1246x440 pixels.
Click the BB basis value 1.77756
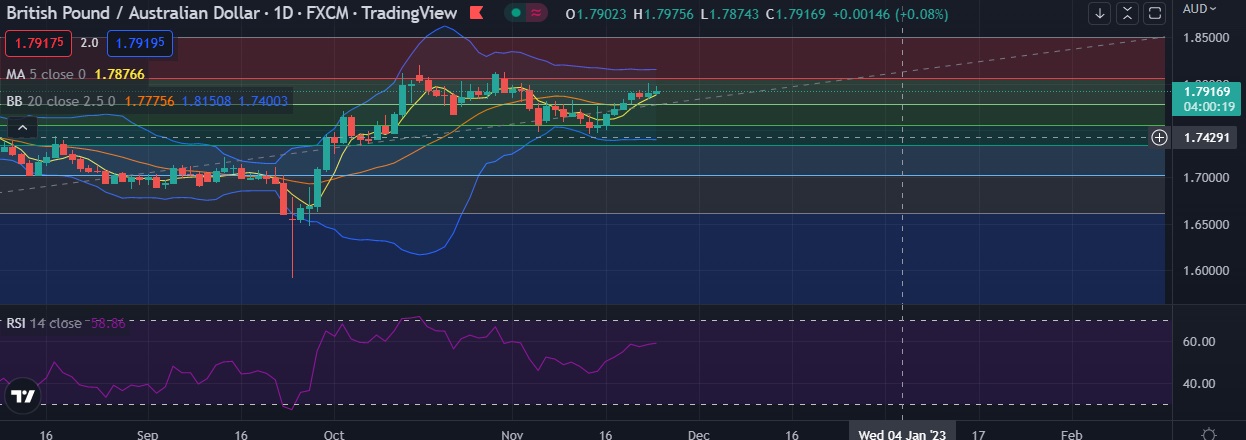pyautogui.click(x=152, y=101)
